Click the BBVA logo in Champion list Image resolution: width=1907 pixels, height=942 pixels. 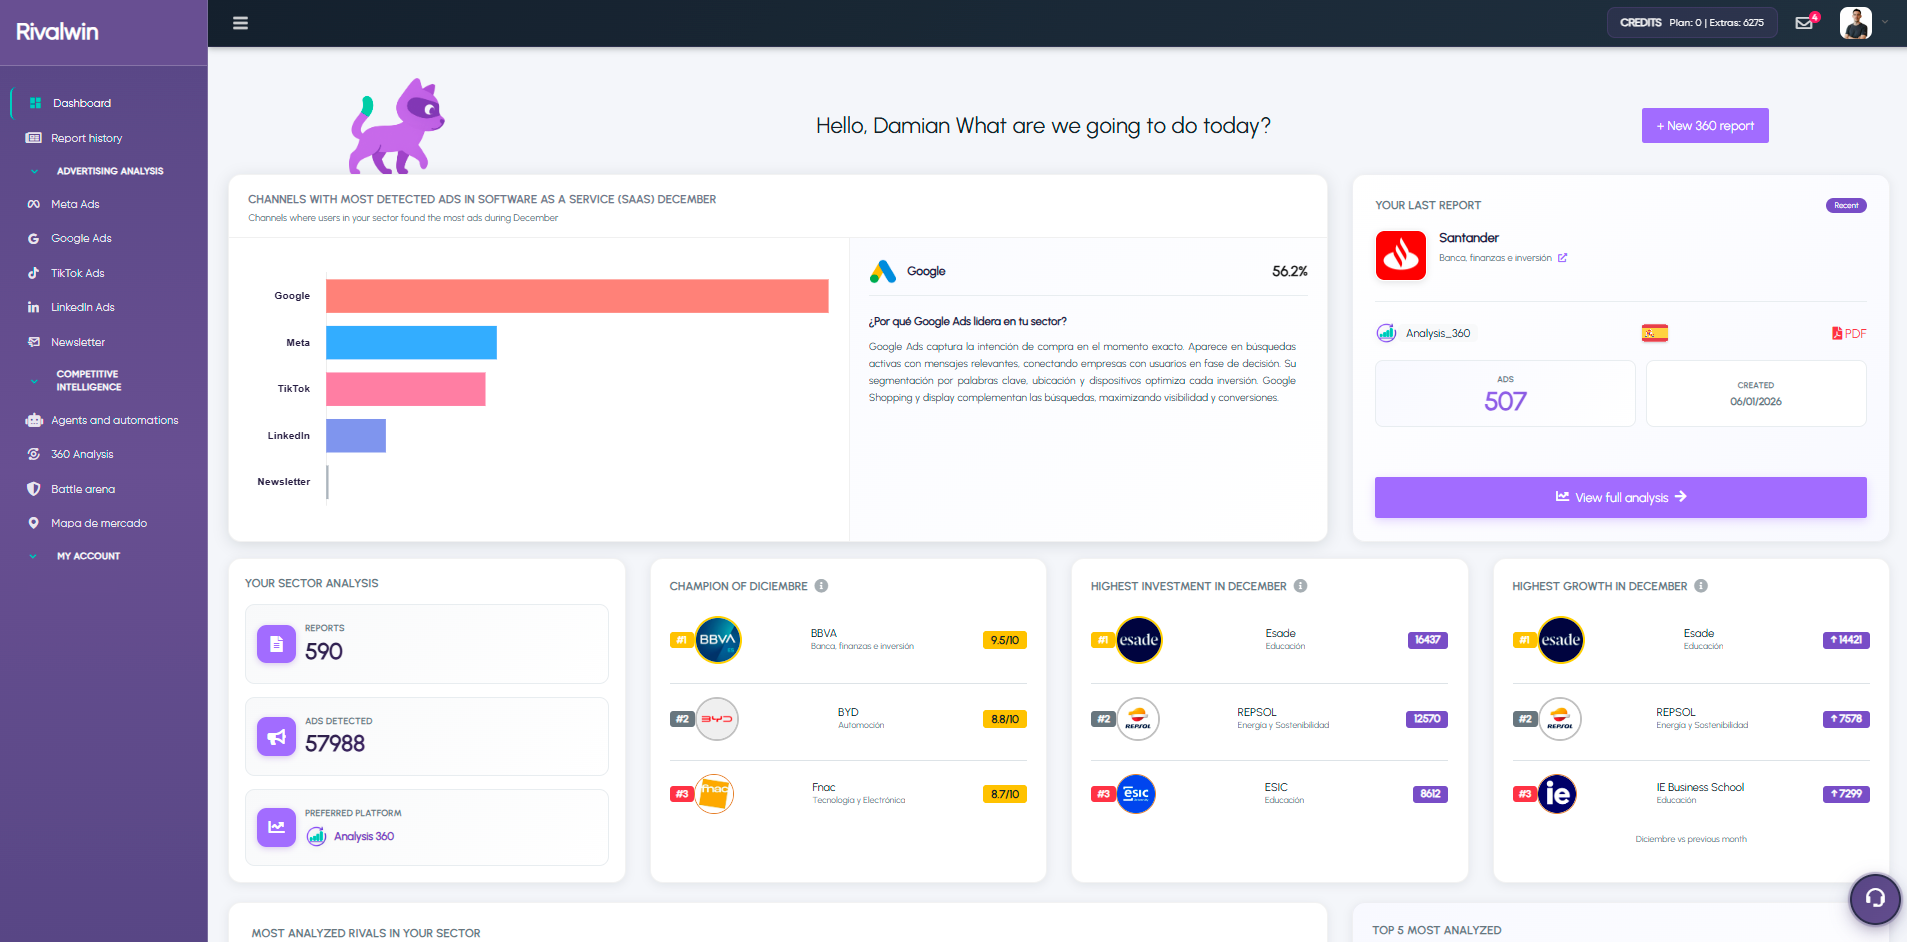tap(717, 640)
